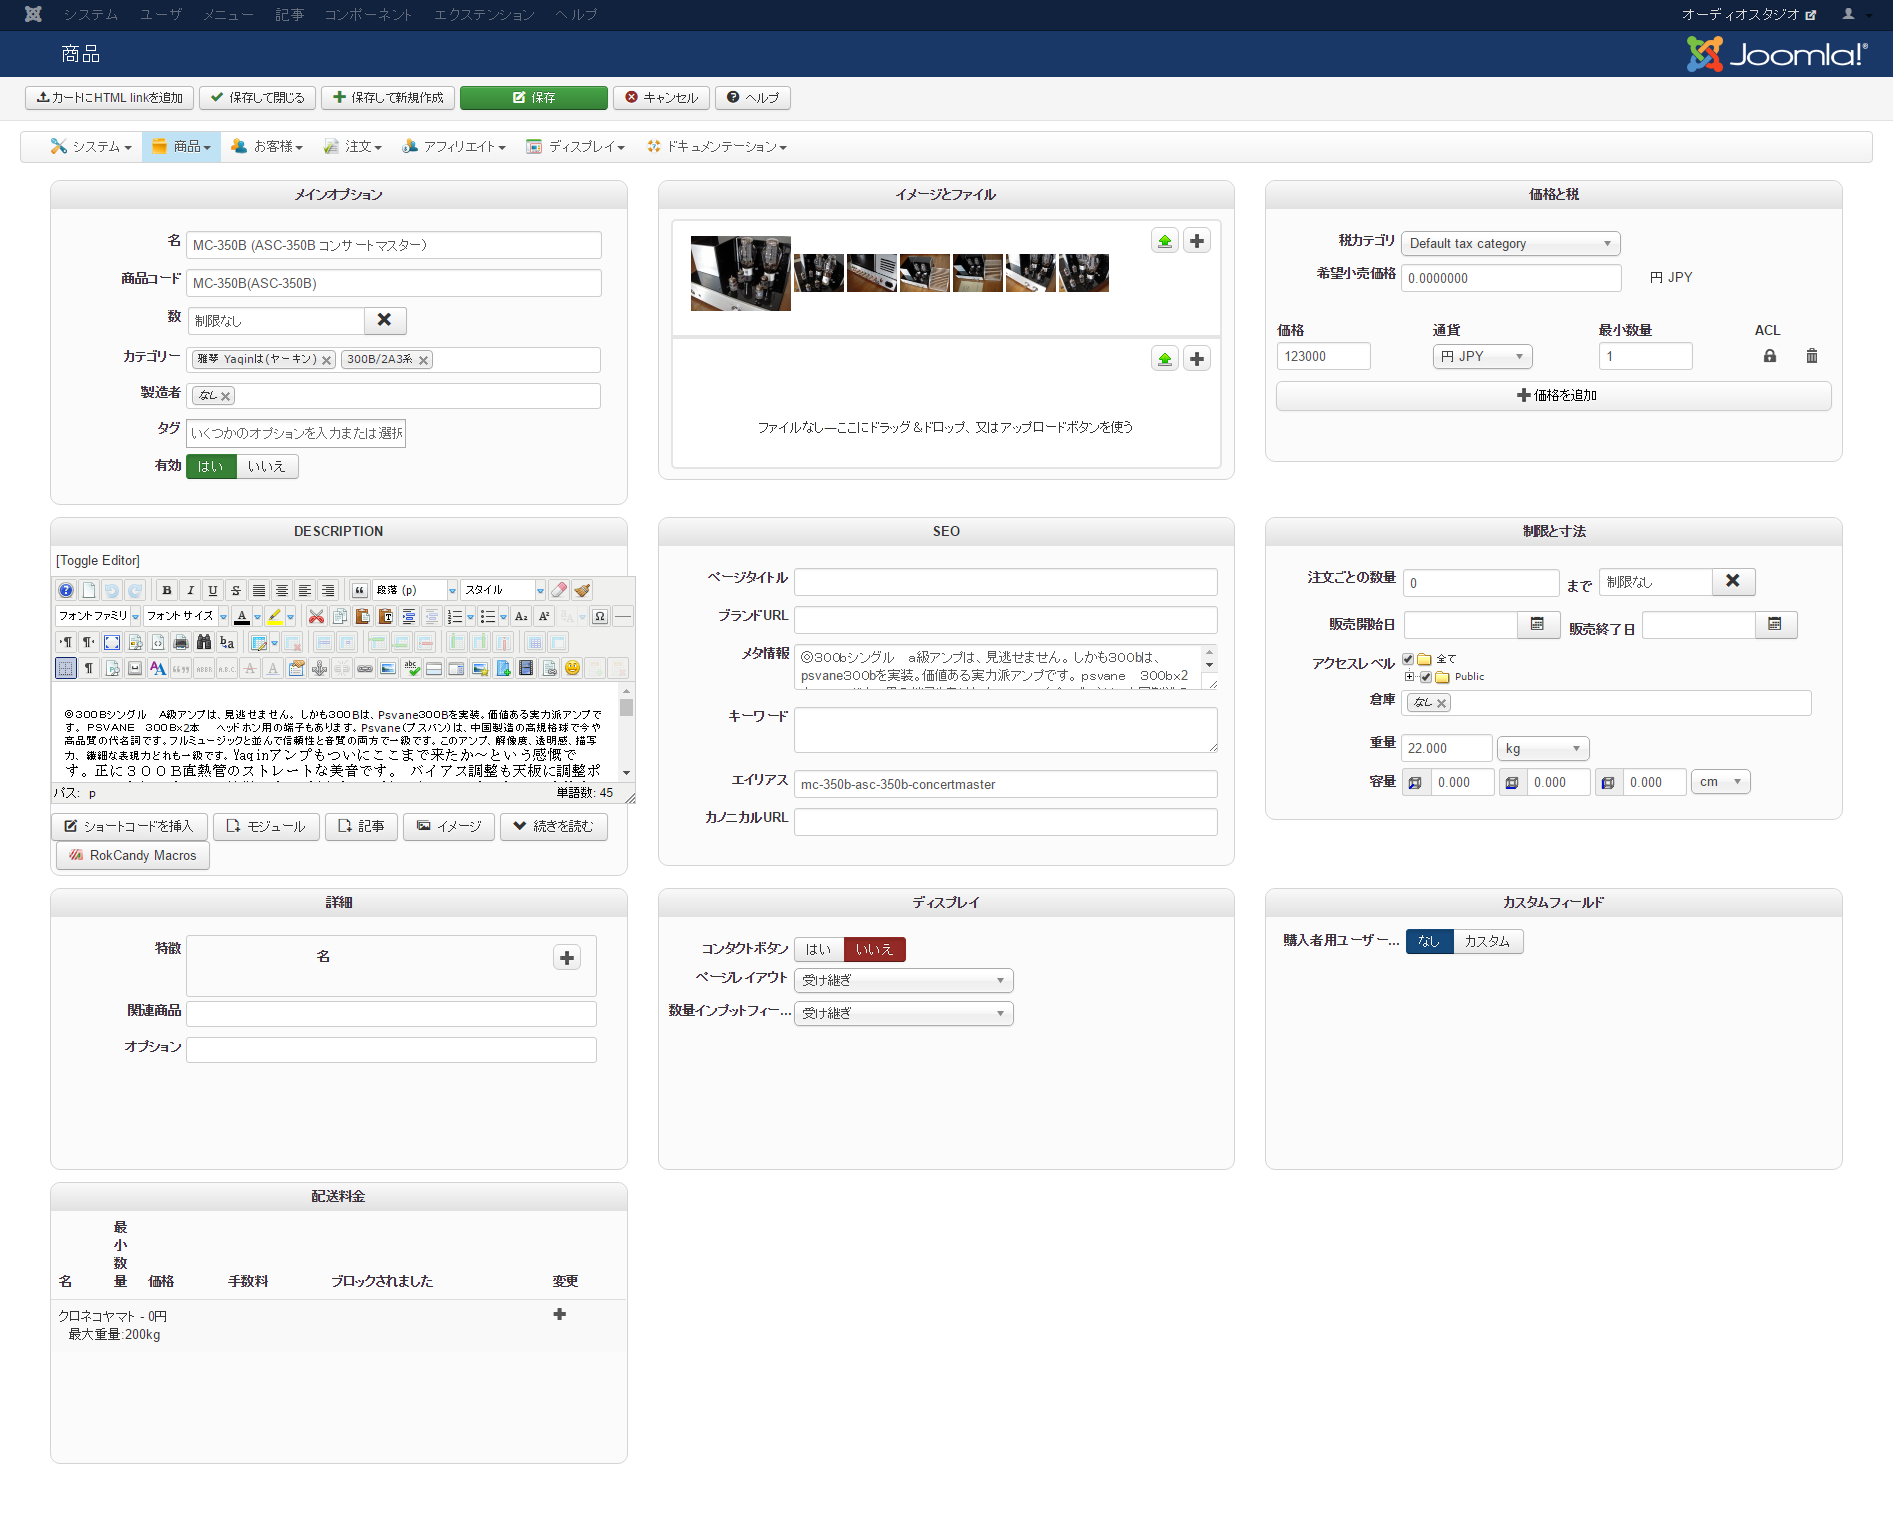
Task: Click the ACL lock icon for the price
Action: (1770, 356)
